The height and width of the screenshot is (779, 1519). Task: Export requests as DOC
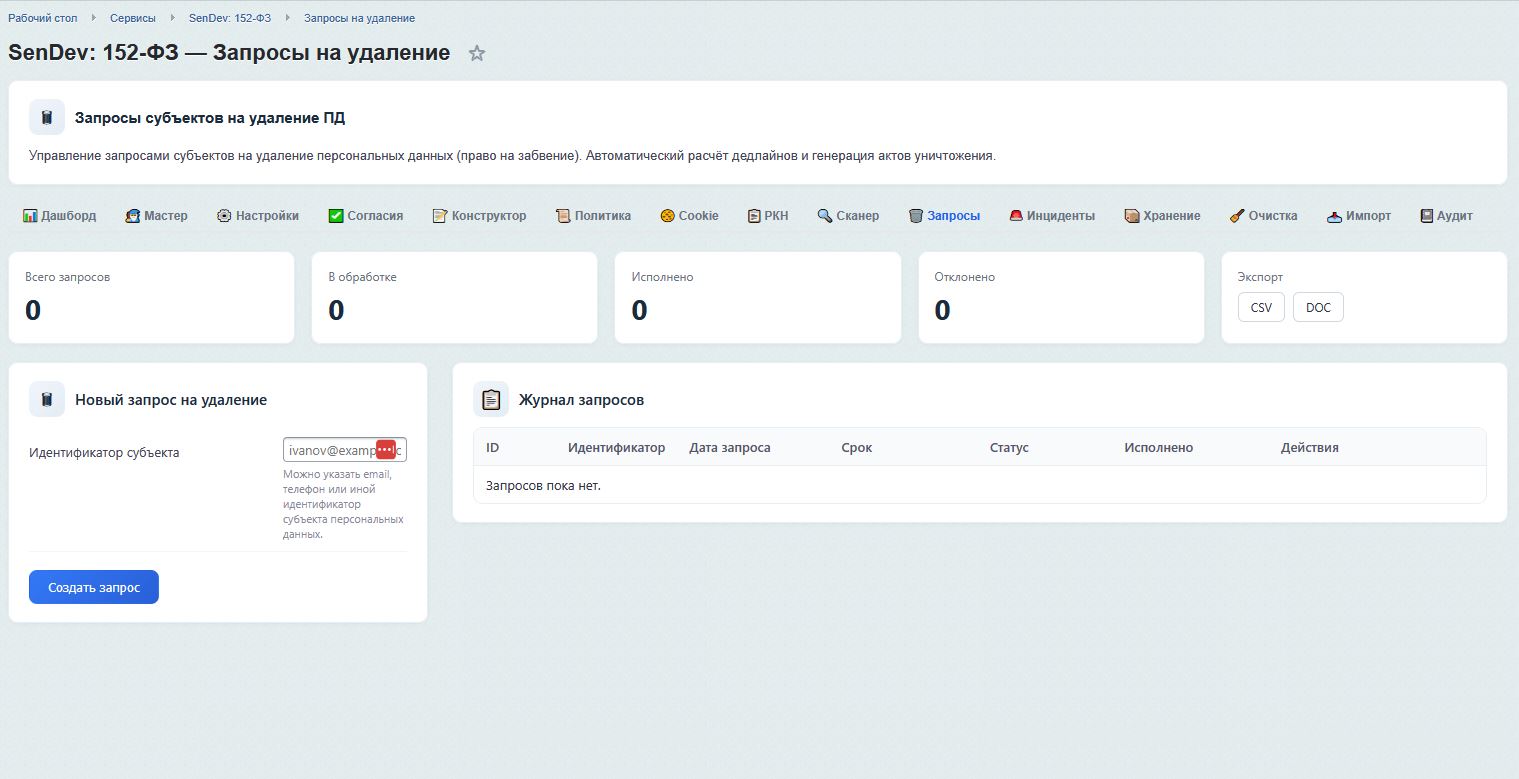1318,308
